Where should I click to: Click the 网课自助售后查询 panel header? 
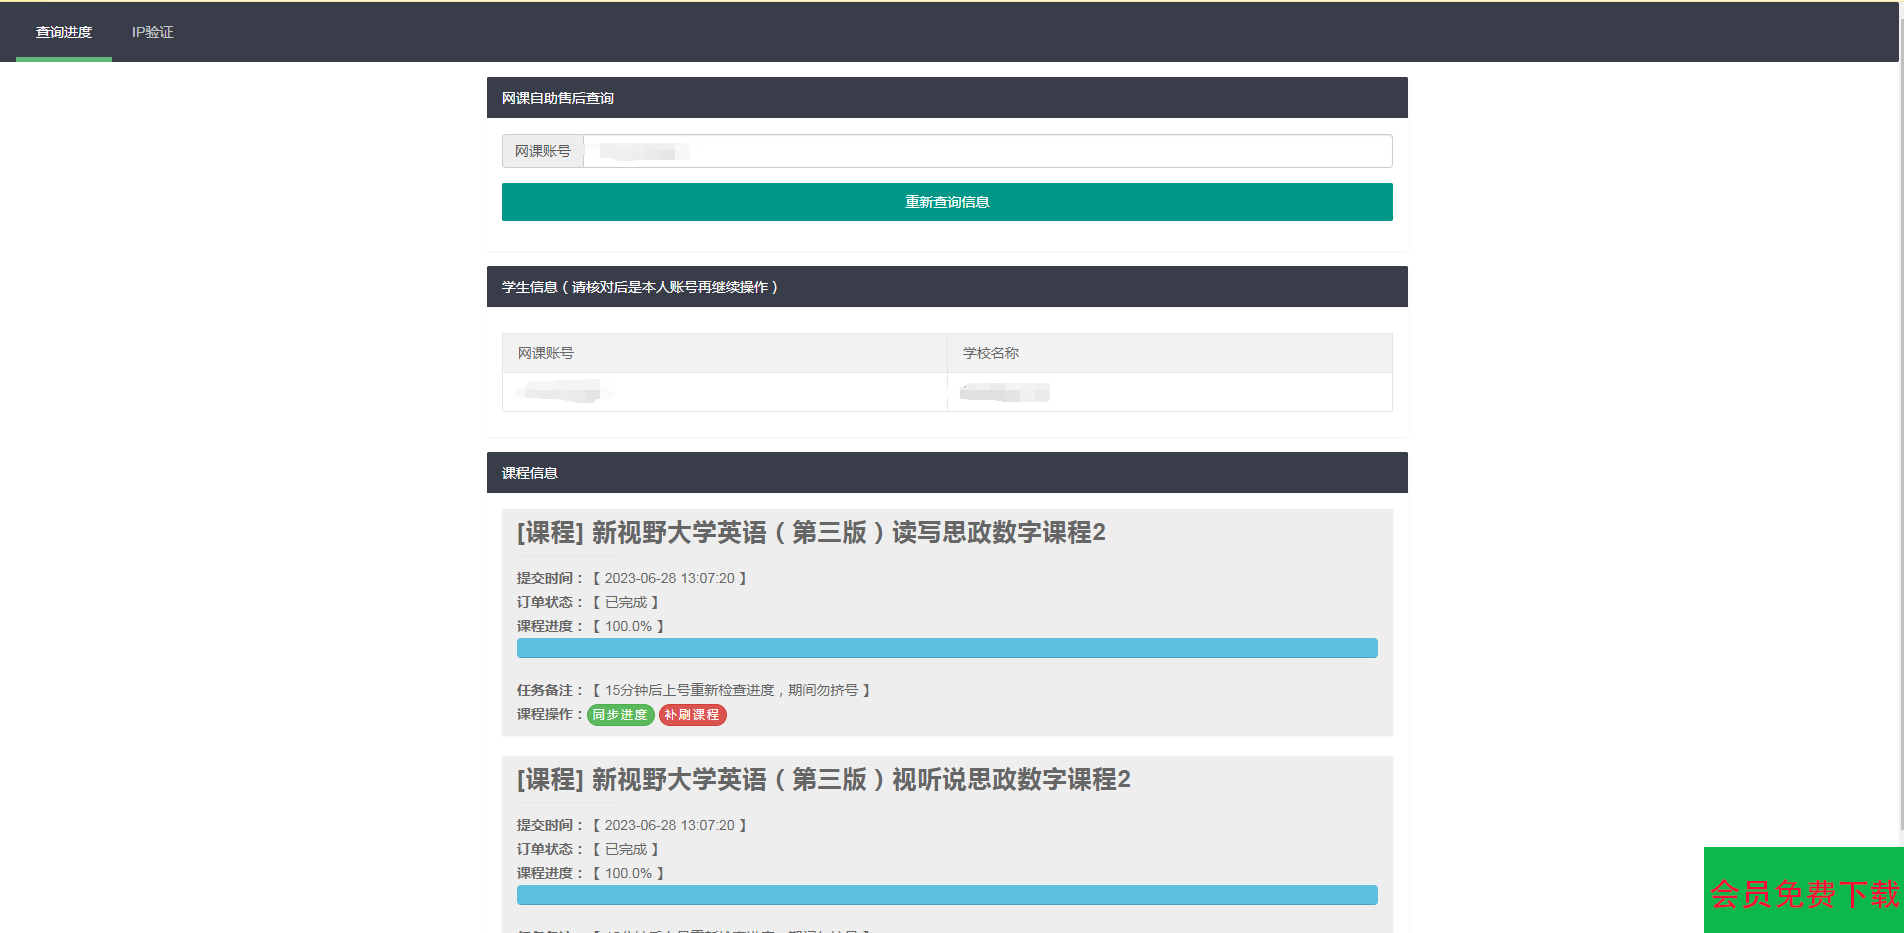946,98
